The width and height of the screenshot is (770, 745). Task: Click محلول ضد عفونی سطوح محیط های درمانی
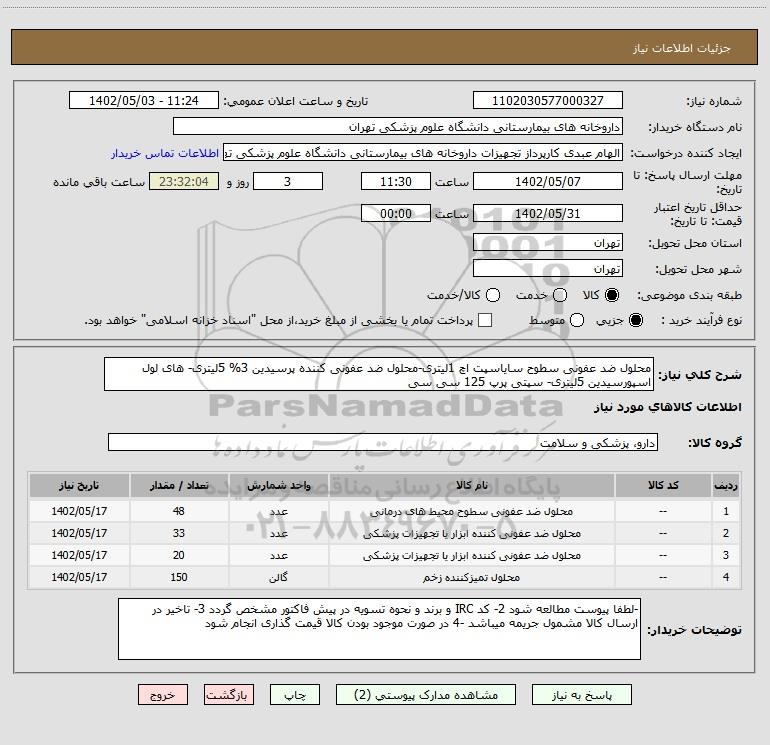pyautogui.click(x=471, y=511)
